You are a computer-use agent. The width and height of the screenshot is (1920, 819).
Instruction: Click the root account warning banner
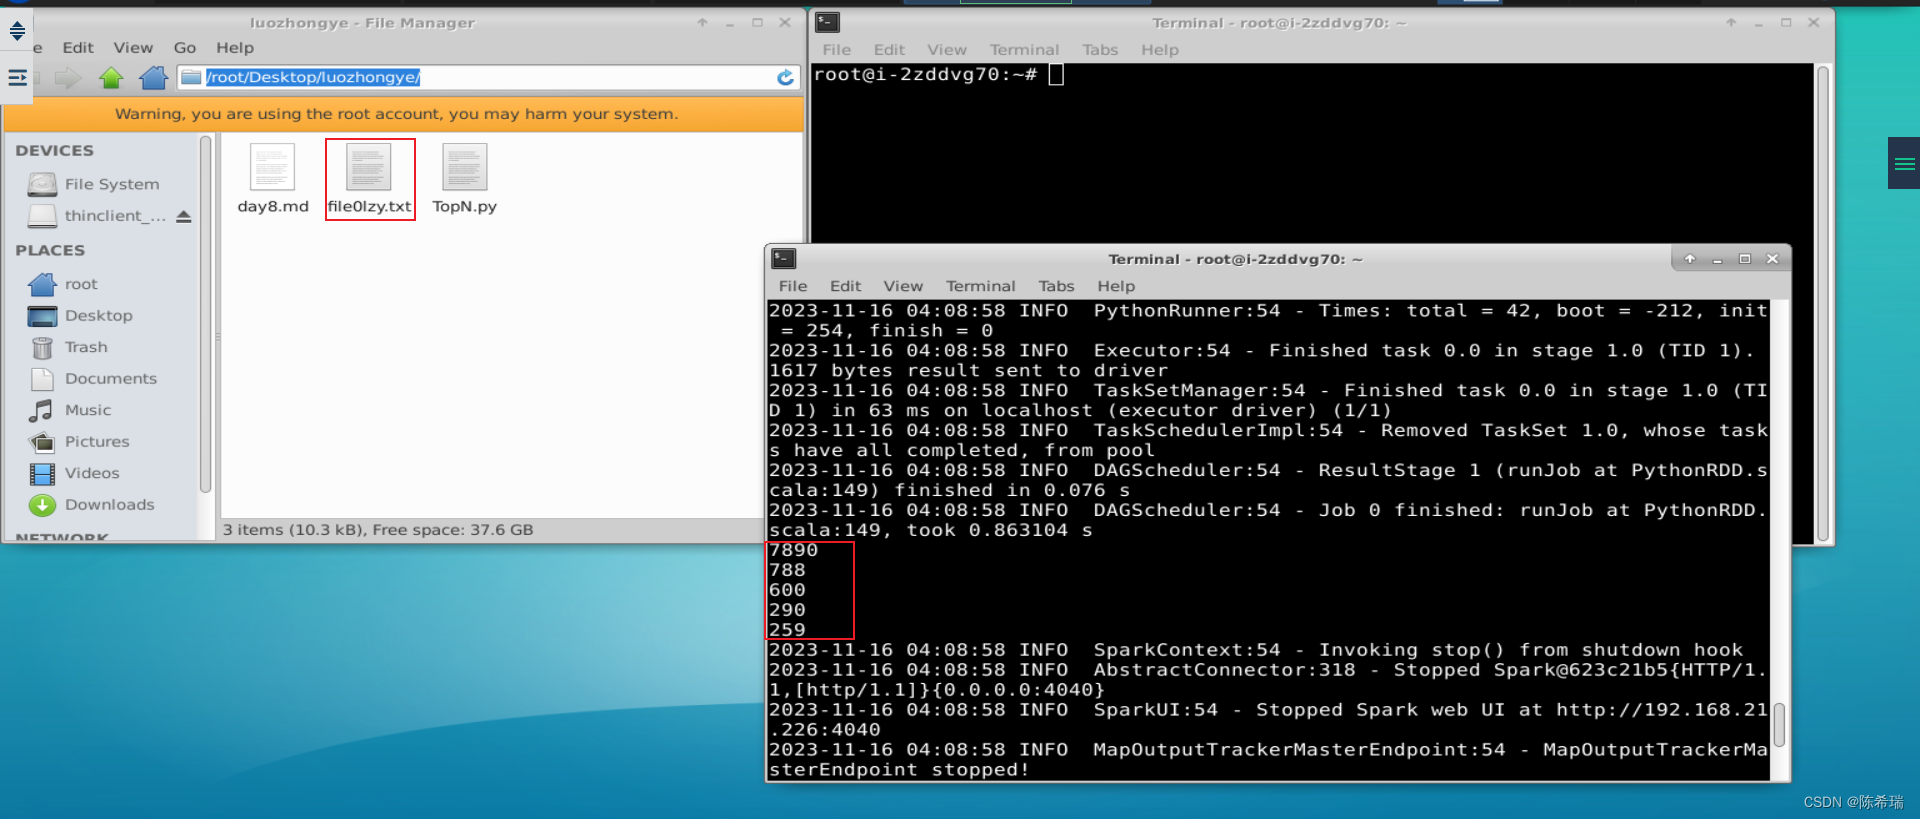(x=403, y=114)
